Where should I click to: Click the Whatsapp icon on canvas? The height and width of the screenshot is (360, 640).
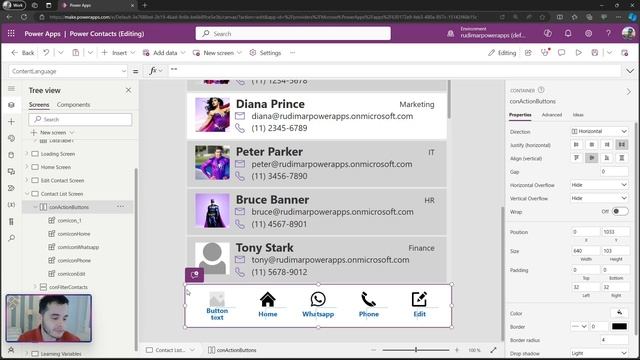(x=318, y=299)
